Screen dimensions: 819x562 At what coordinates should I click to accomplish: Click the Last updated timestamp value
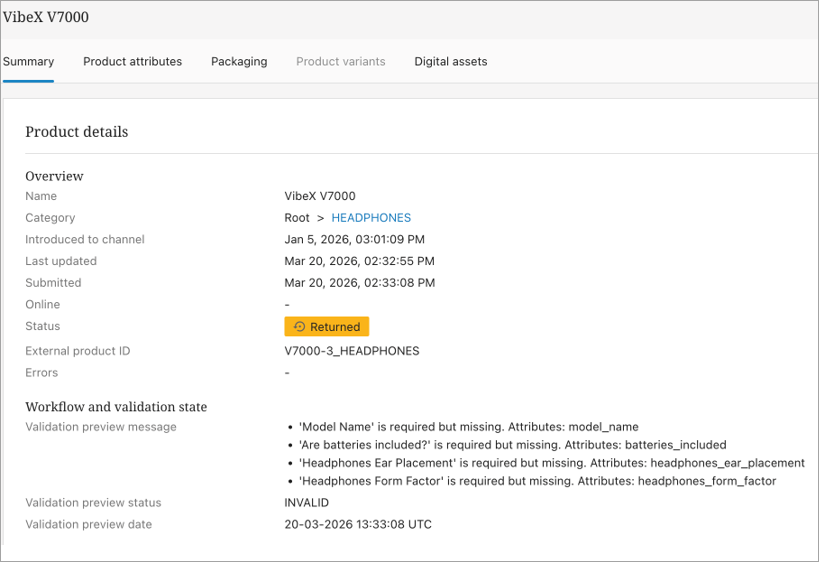point(359,261)
